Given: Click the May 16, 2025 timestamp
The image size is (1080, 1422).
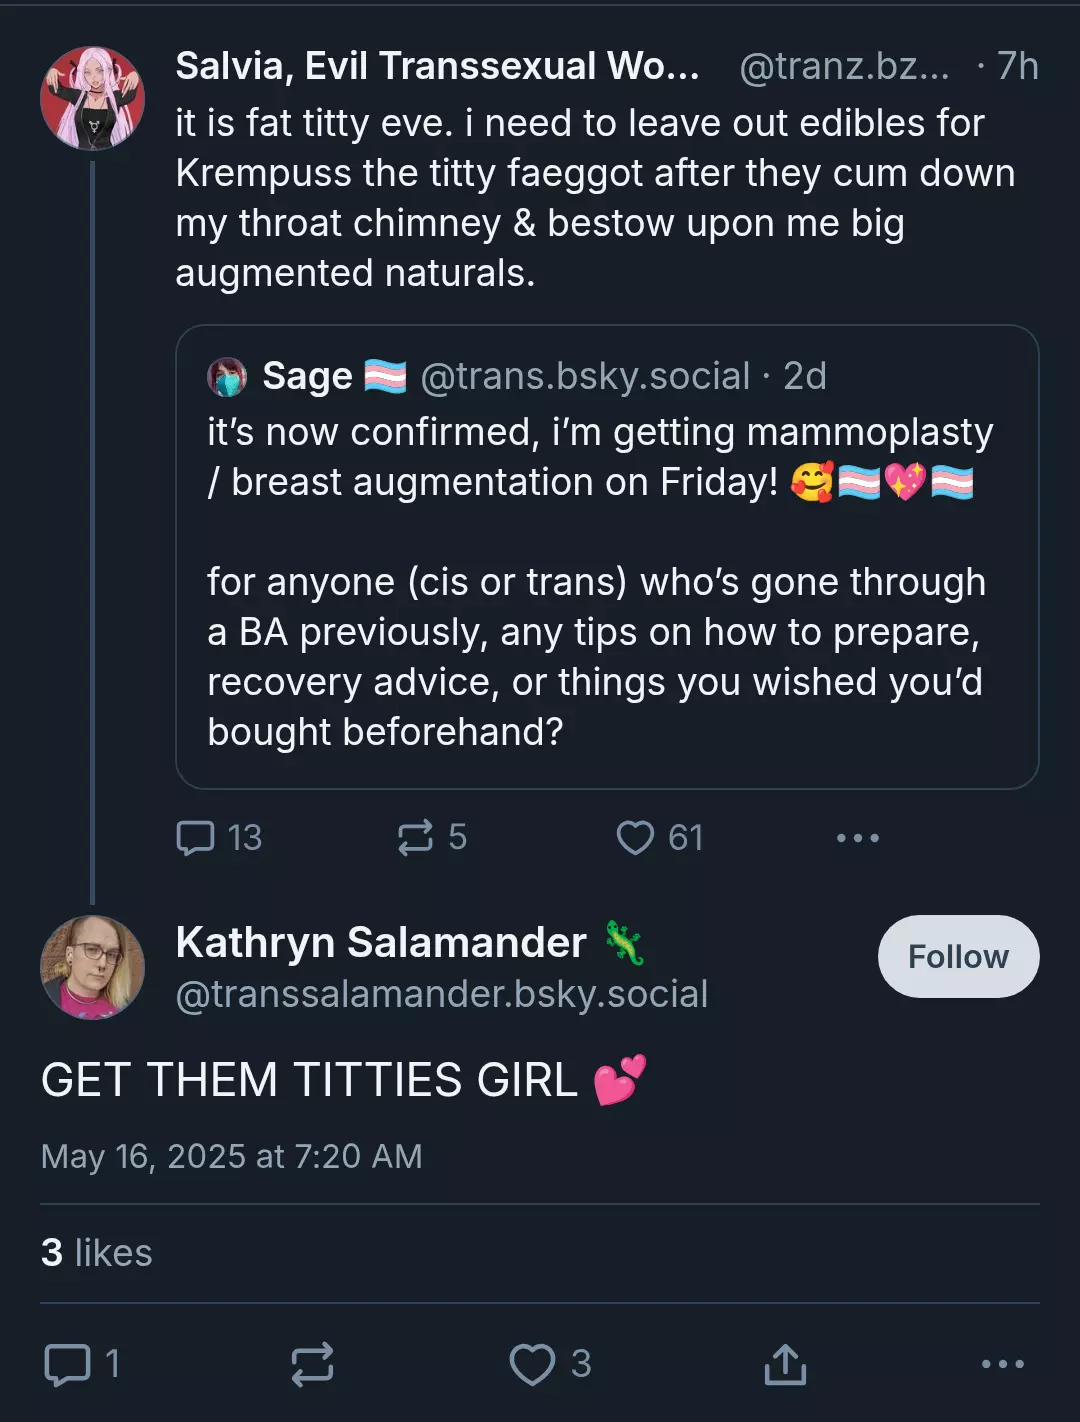Looking at the screenshot, I should tap(232, 1156).
